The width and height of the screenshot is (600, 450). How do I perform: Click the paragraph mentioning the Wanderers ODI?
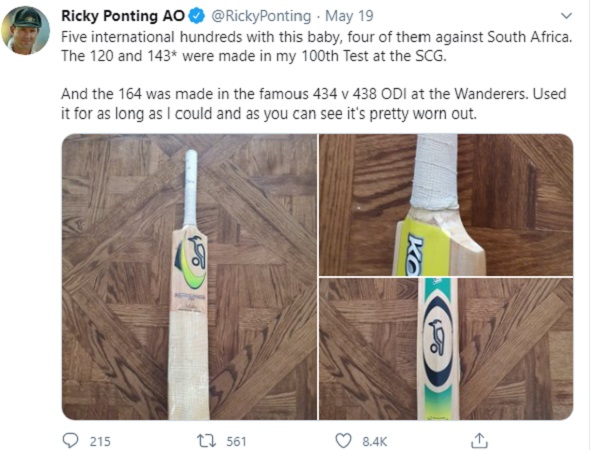312,104
